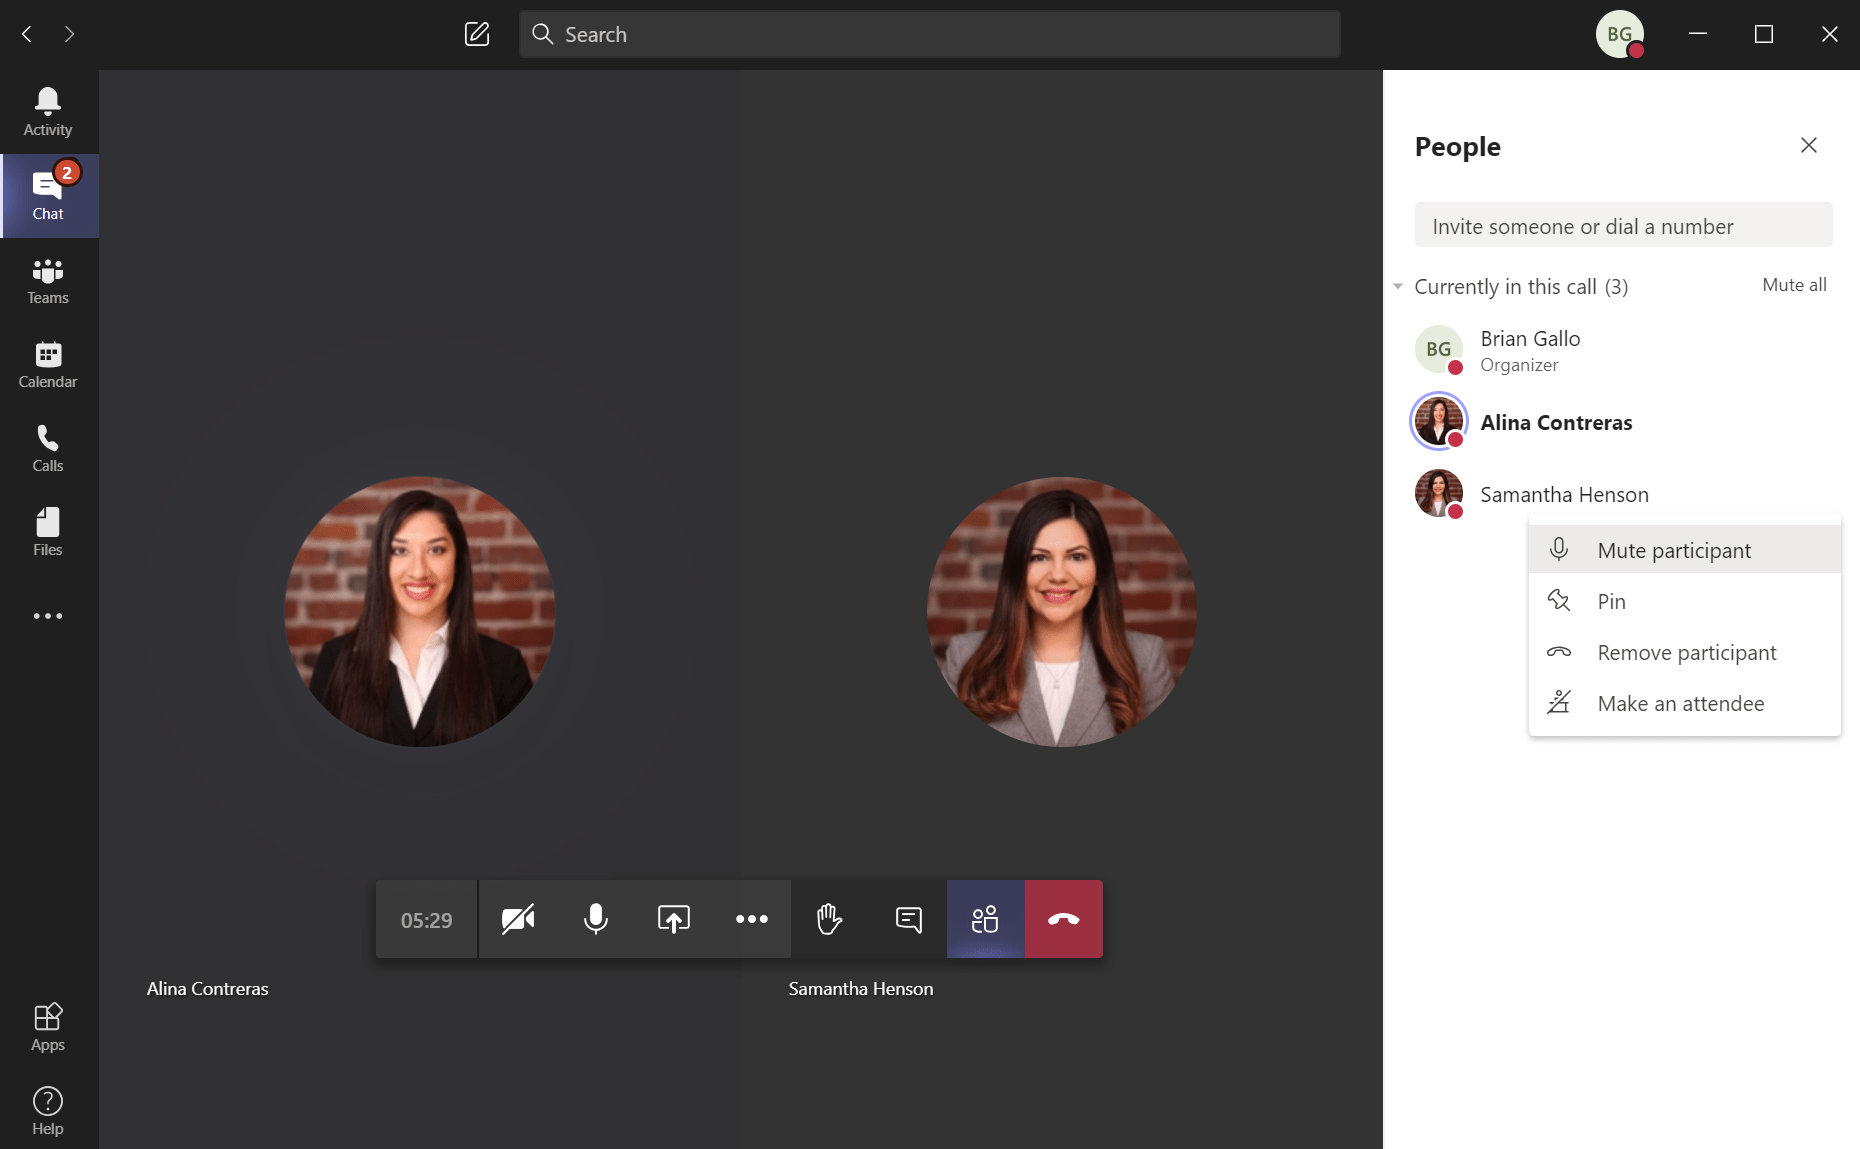Mute your microphone

(x=595, y=919)
